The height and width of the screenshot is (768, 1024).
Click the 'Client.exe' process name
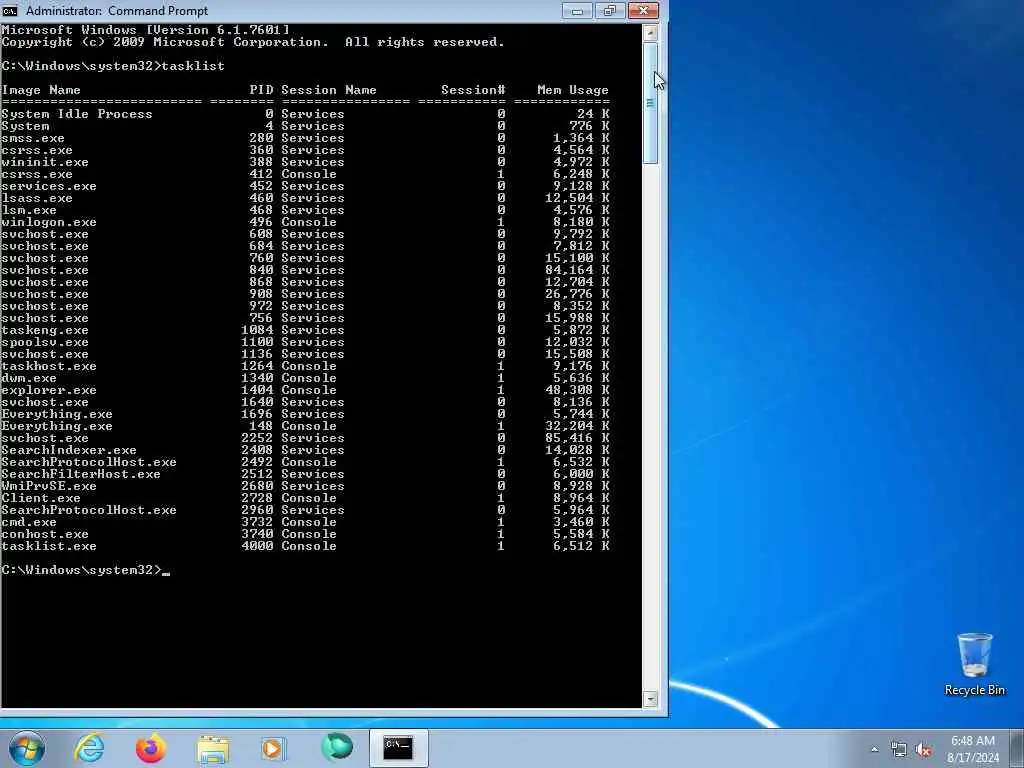point(41,498)
